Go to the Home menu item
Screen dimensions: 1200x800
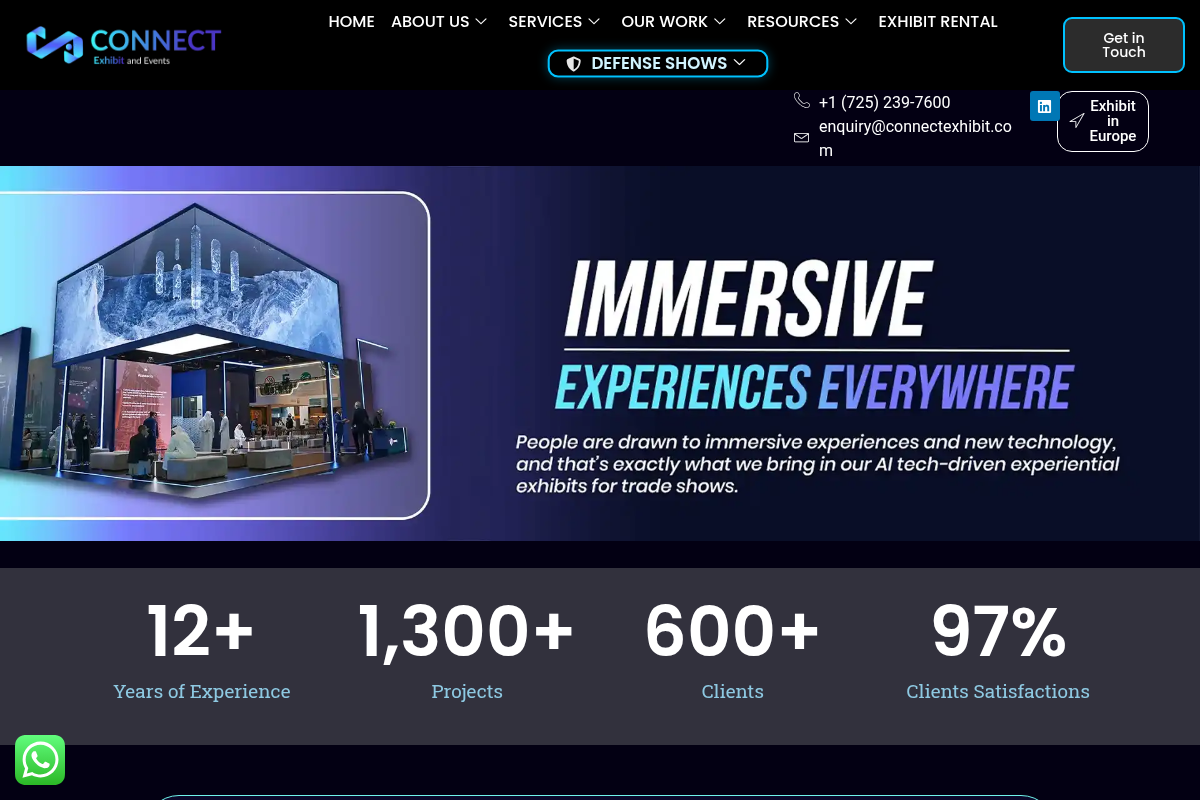351,22
